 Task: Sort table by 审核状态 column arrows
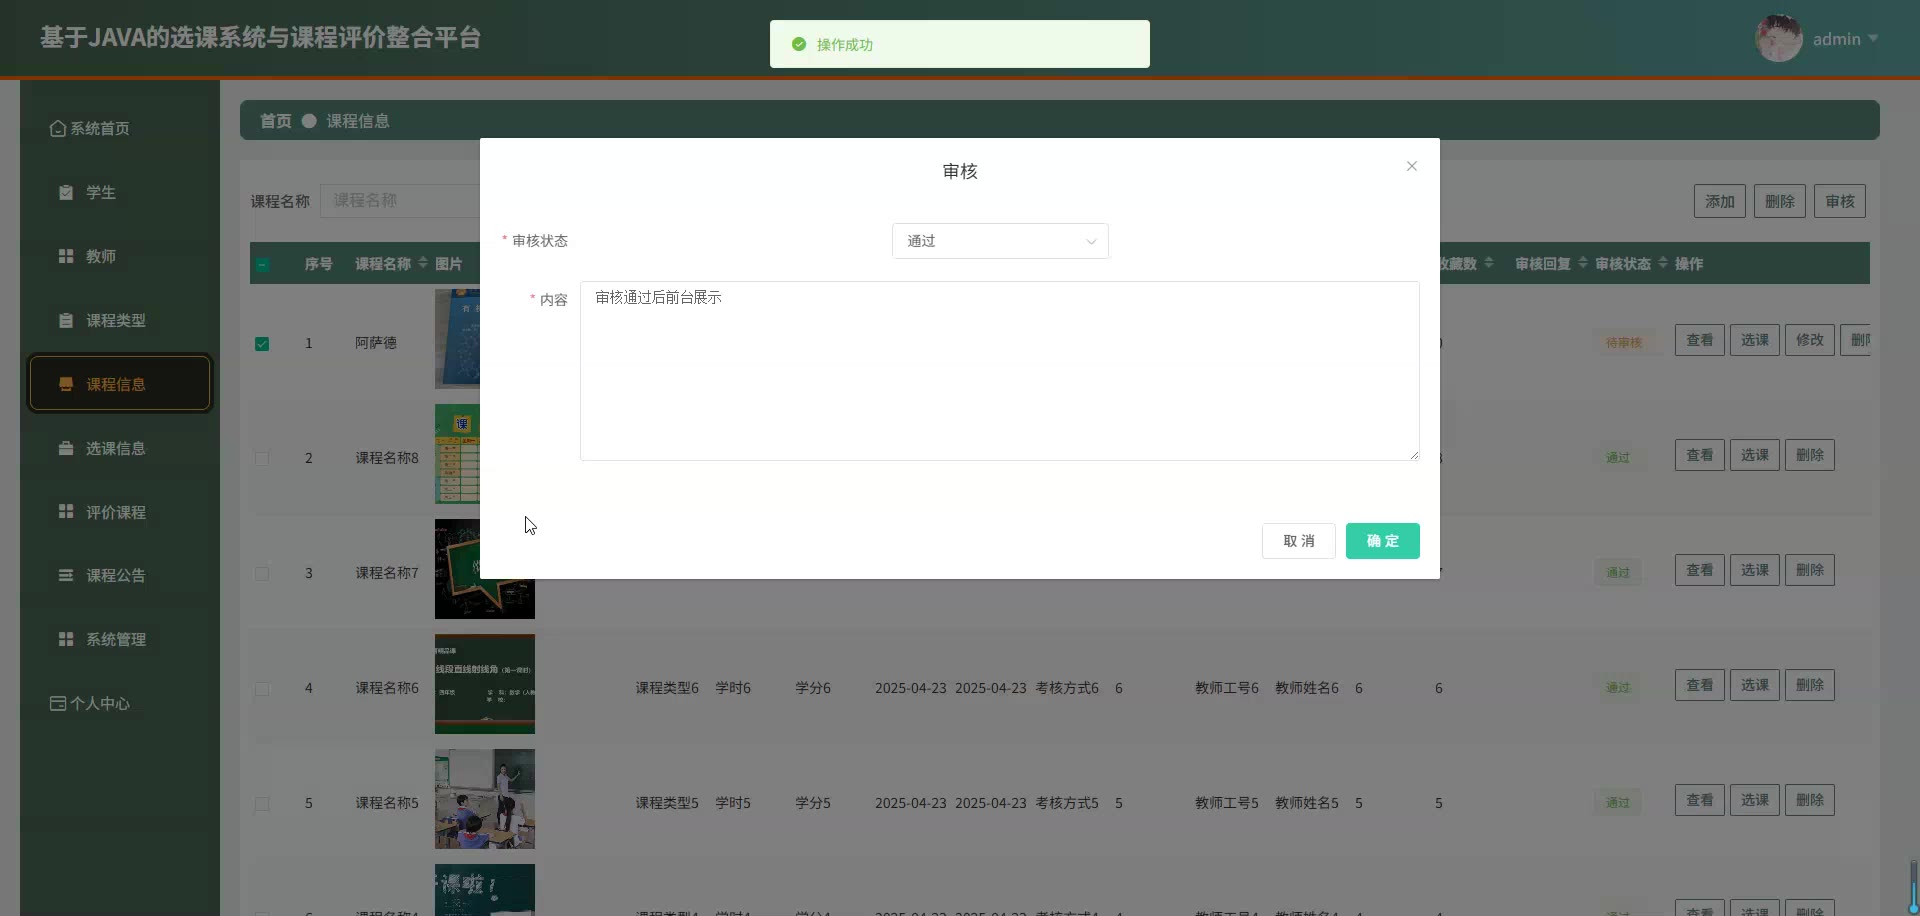[x=1663, y=263]
